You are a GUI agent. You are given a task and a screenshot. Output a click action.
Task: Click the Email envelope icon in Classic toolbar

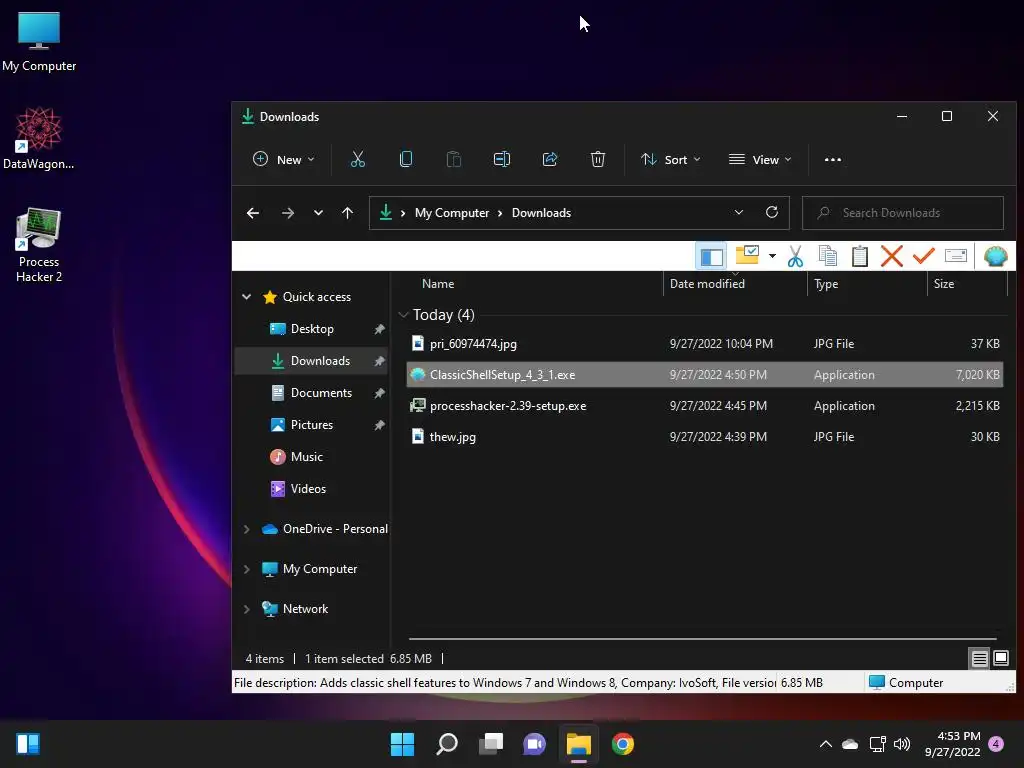click(x=955, y=255)
